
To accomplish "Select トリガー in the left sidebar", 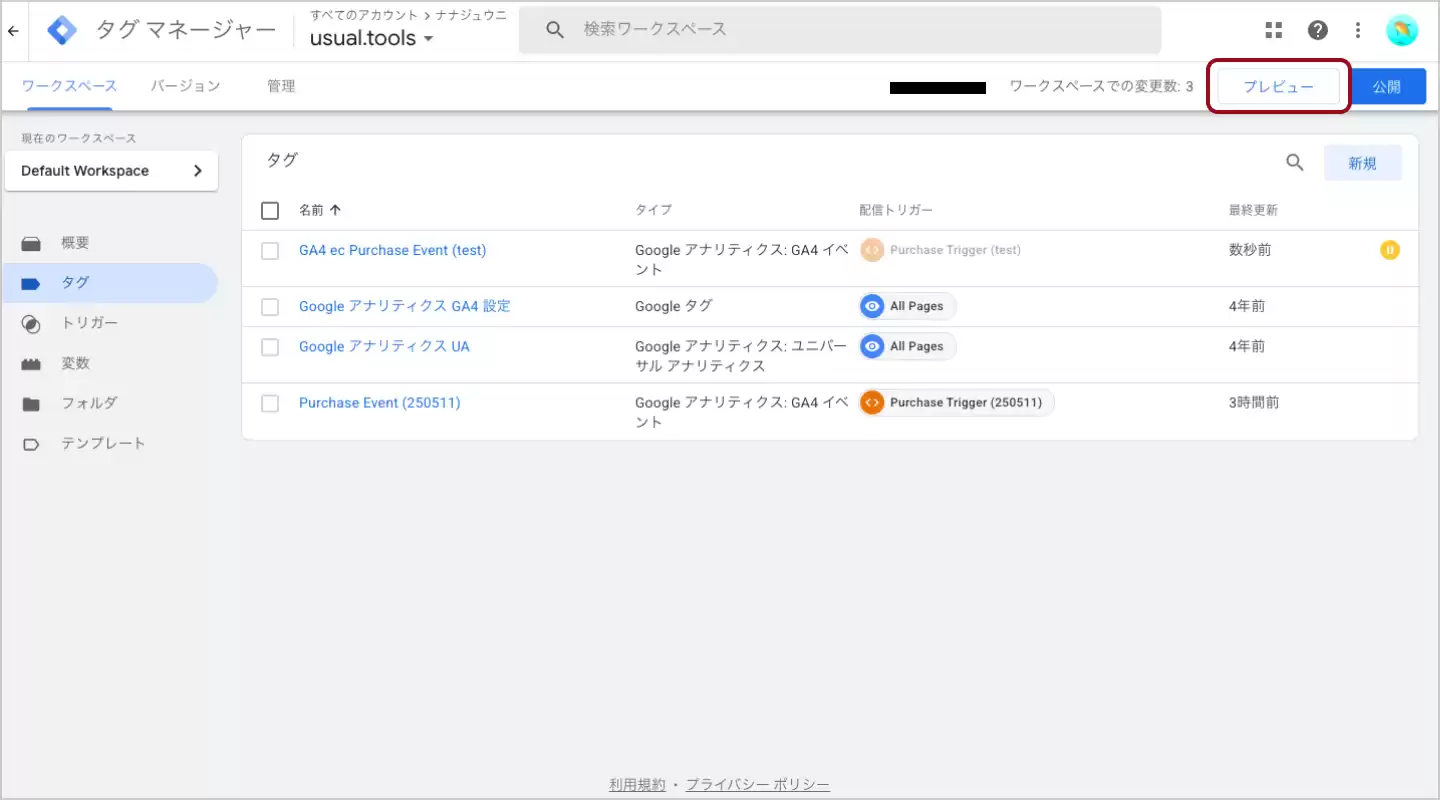I will pyautogui.click(x=90, y=323).
